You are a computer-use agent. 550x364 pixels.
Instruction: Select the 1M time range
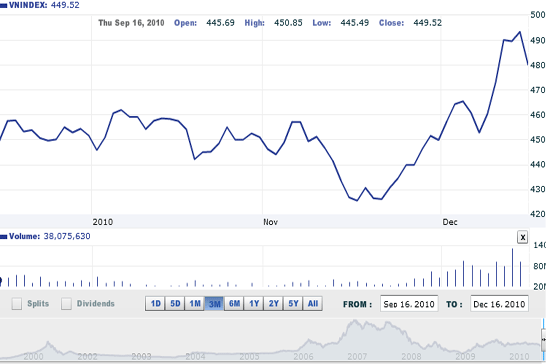195,304
